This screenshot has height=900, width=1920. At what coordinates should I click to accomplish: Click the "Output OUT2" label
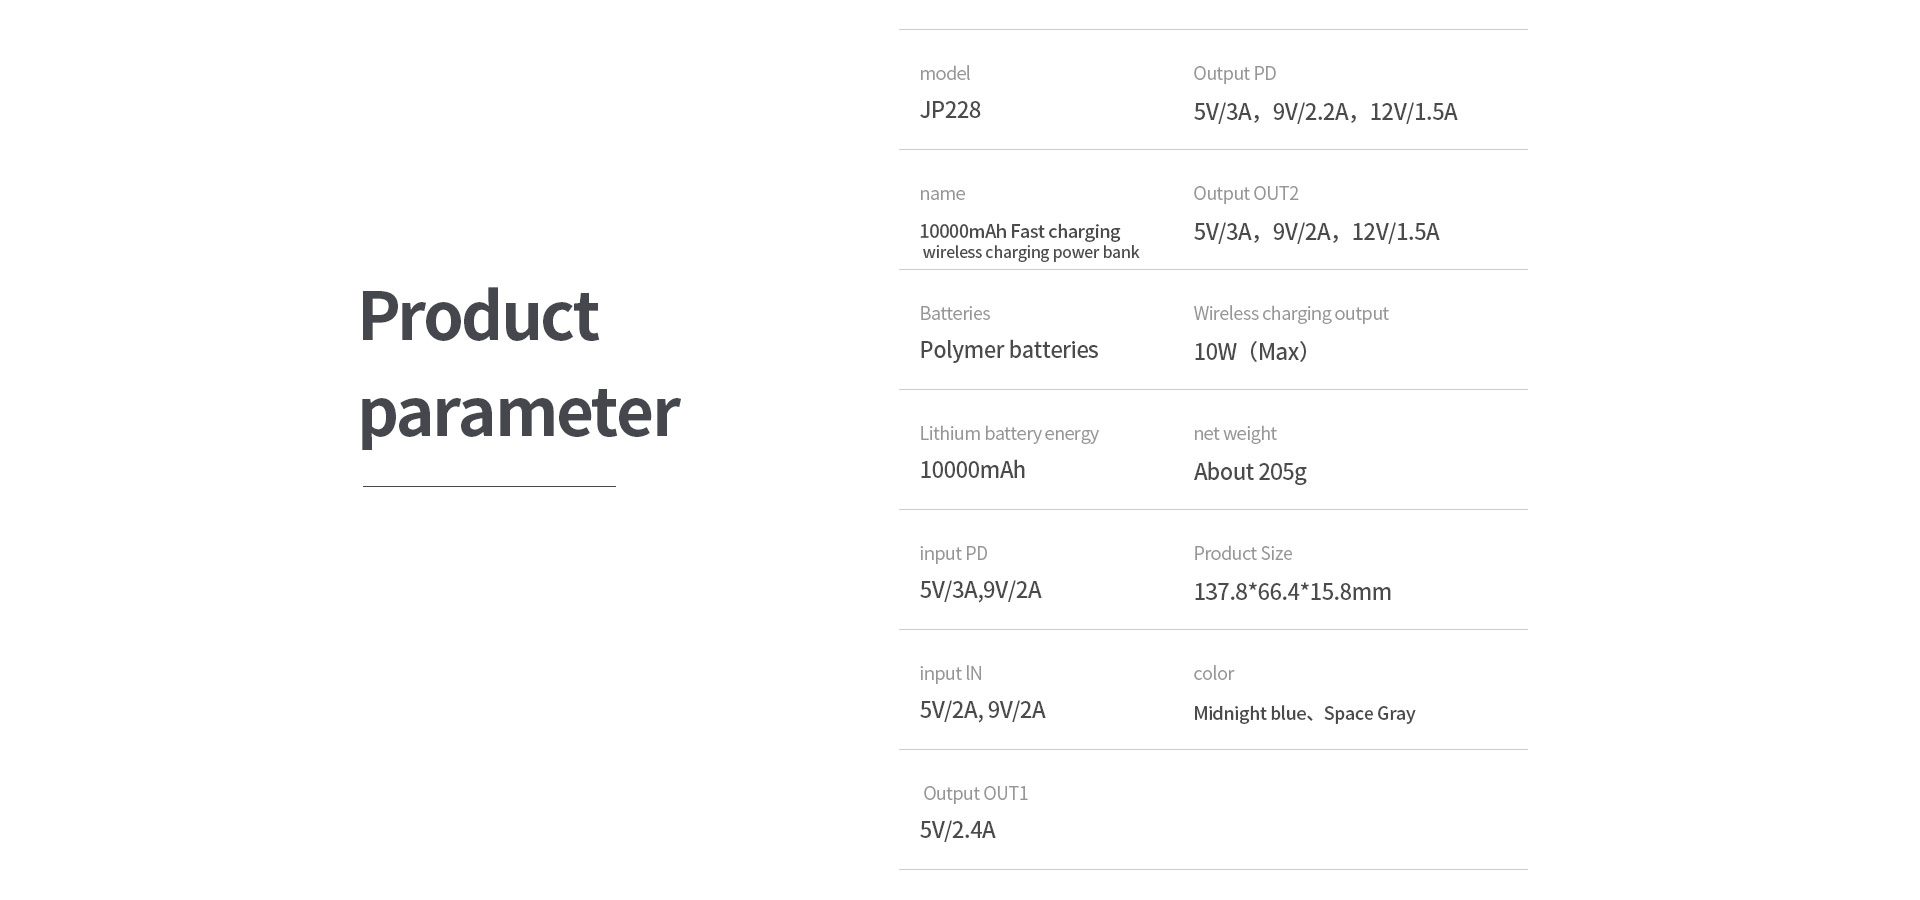1245,193
